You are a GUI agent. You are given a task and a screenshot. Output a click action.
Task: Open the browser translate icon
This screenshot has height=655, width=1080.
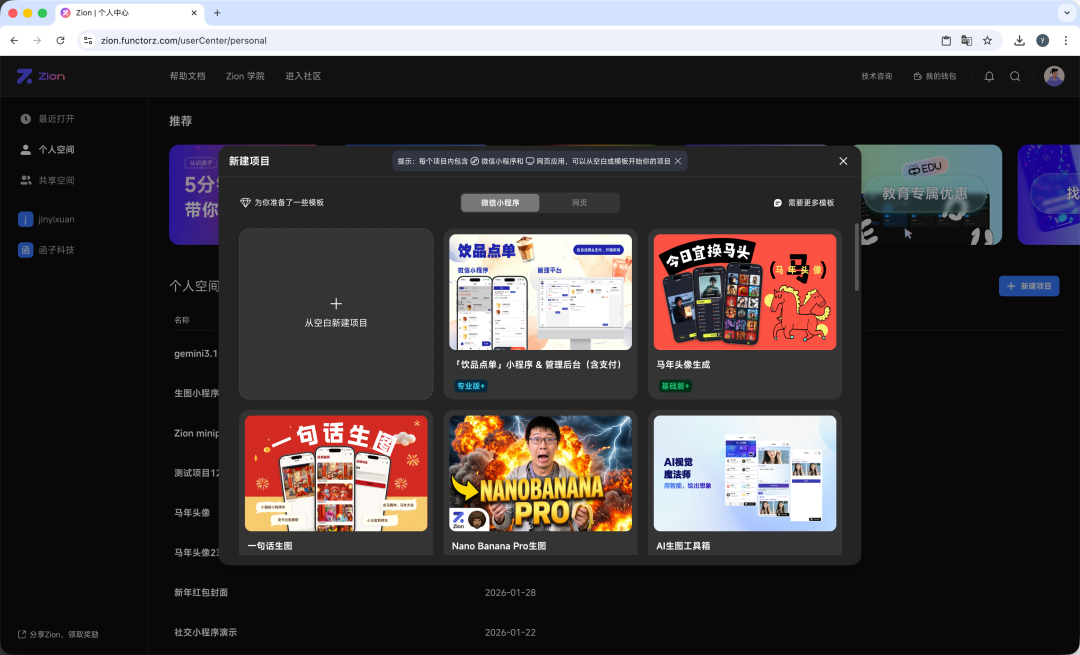tap(966, 41)
